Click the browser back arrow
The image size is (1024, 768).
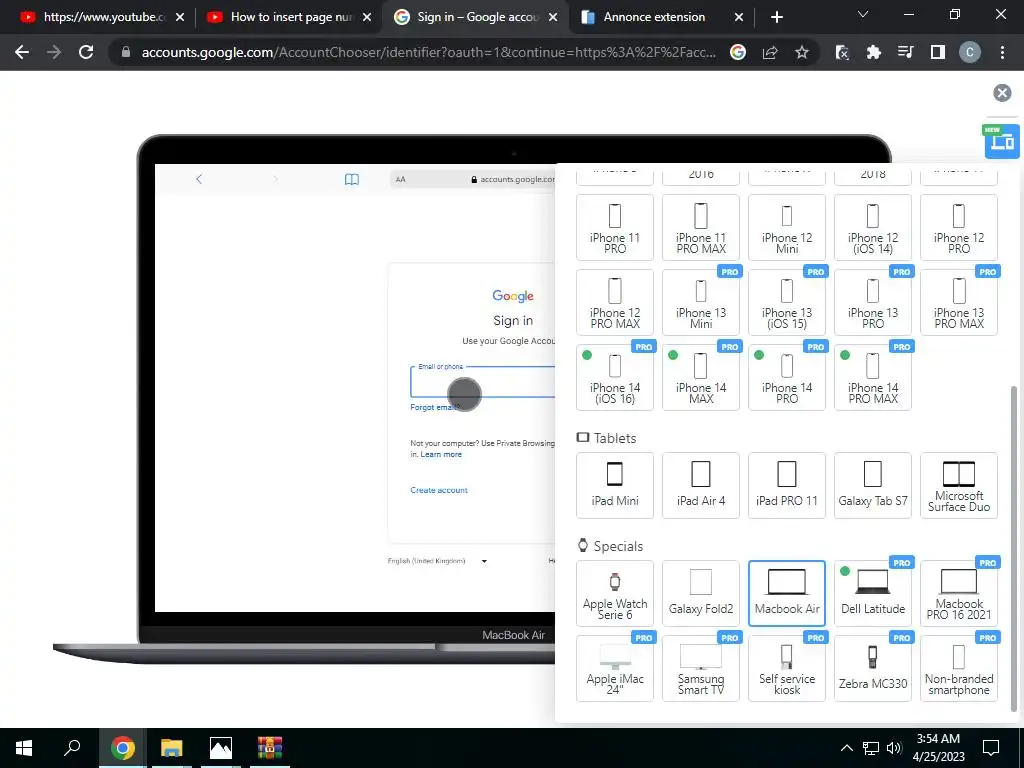[22, 52]
